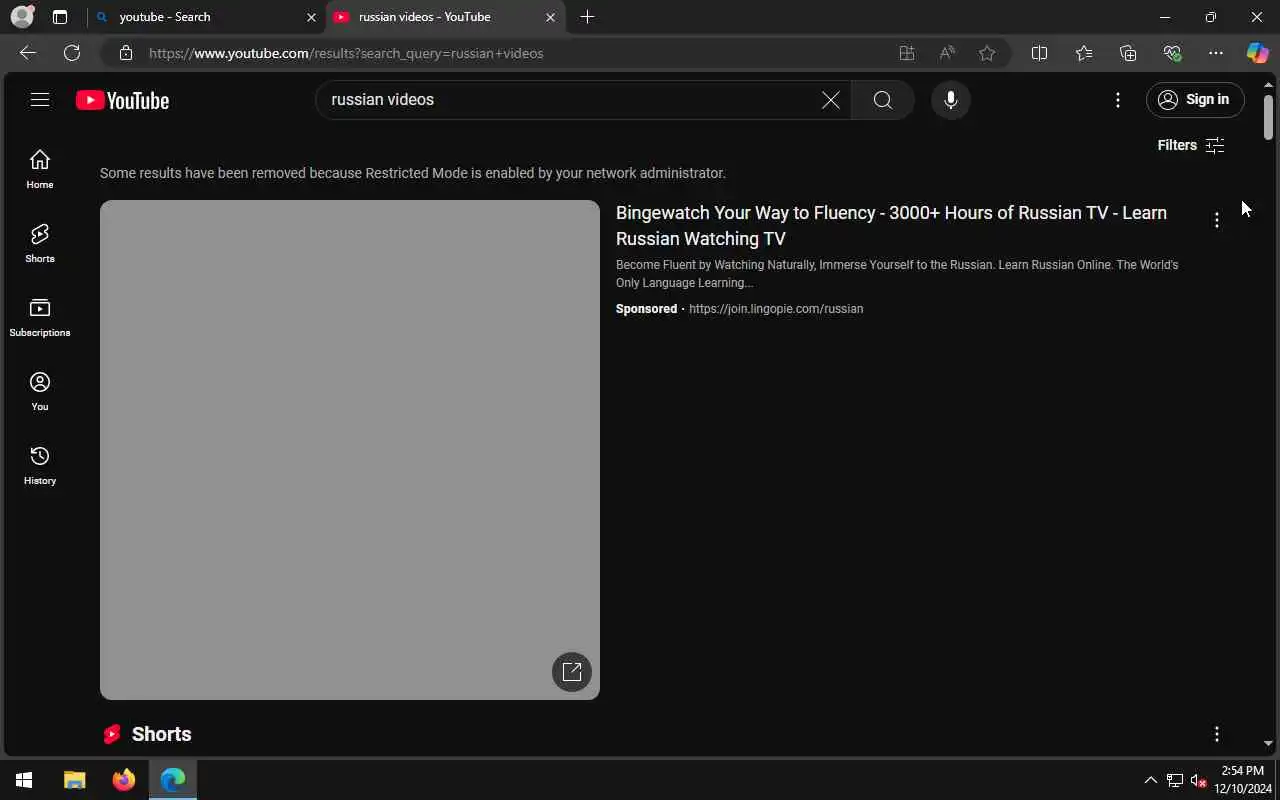Click the scrollbar down arrow
Screen dimensions: 1280x800
pyautogui.click(x=1268, y=743)
